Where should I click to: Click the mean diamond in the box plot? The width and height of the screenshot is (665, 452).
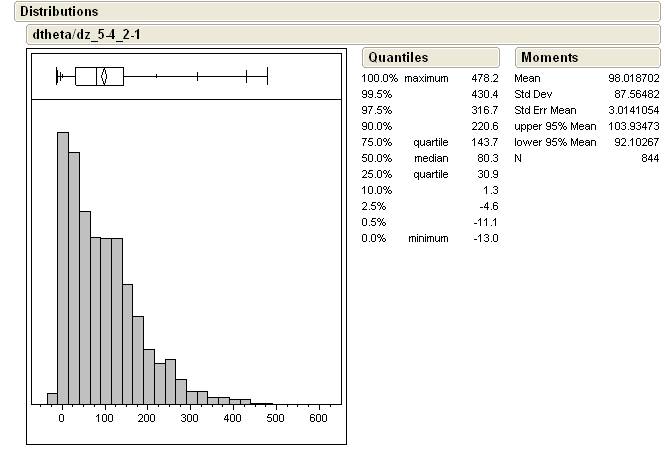(x=102, y=76)
